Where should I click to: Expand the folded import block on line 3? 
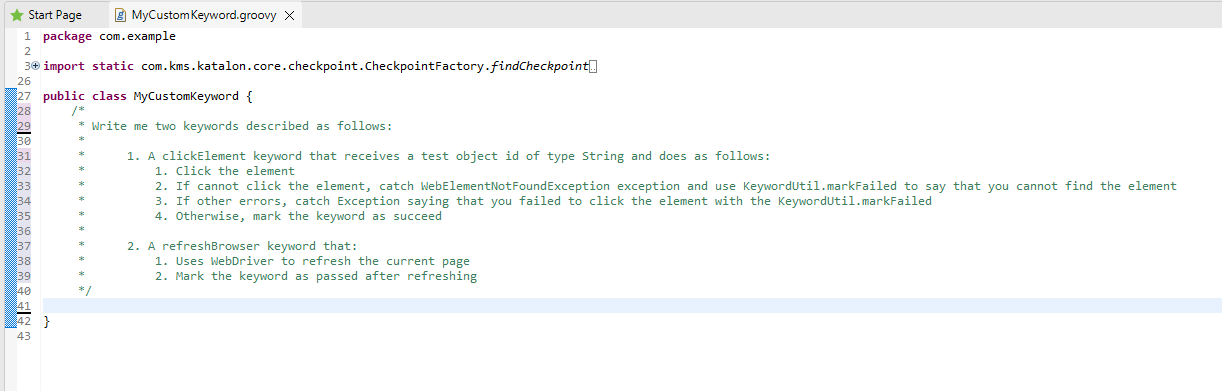(36, 66)
